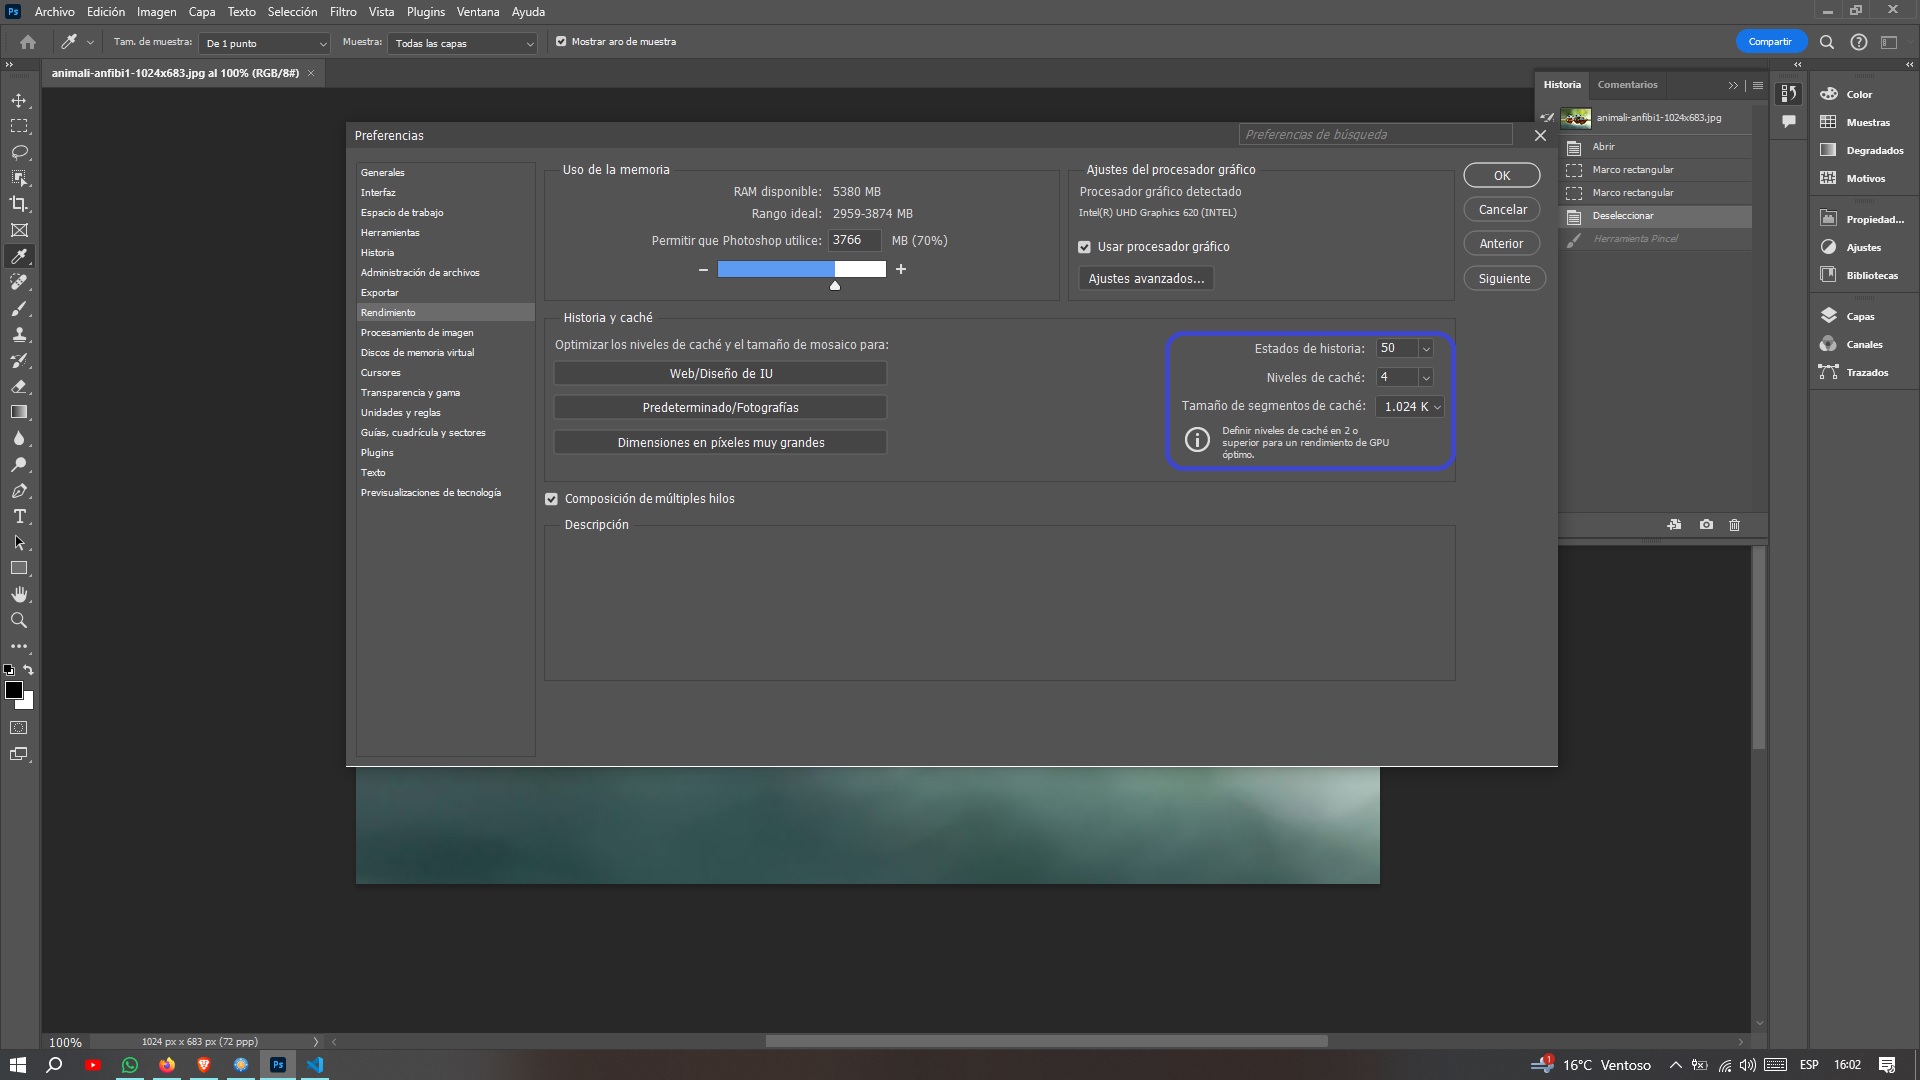The width and height of the screenshot is (1920, 1080).
Task: Open the search icon at top right
Action: 1826,42
